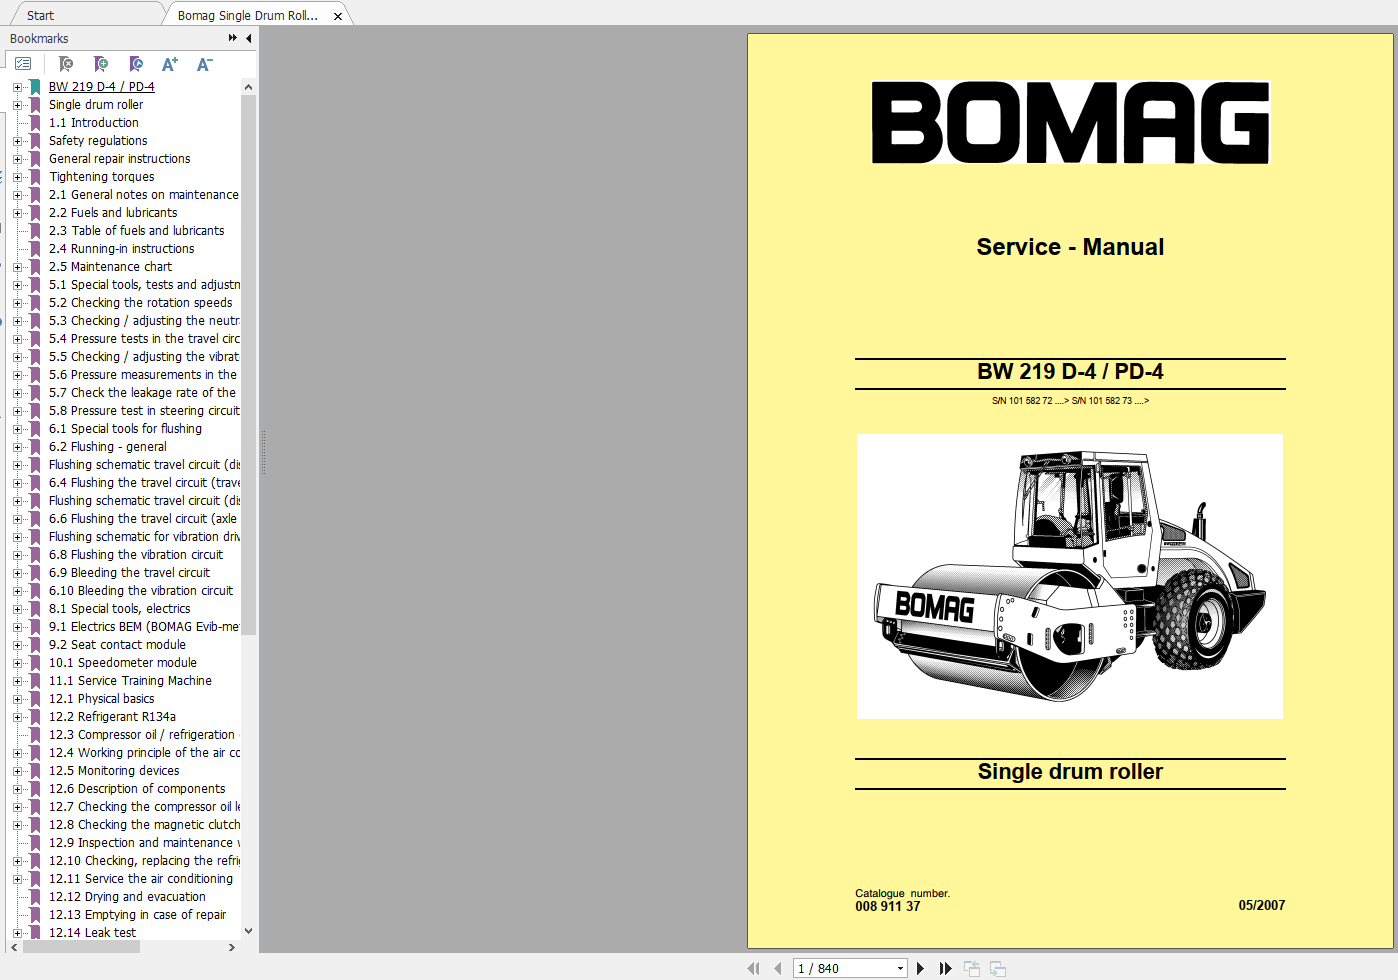Open 8.1 Special tools, electrics bookmark
Image resolution: width=1398 pixels, height=980 pixels.
pos(120,609)
